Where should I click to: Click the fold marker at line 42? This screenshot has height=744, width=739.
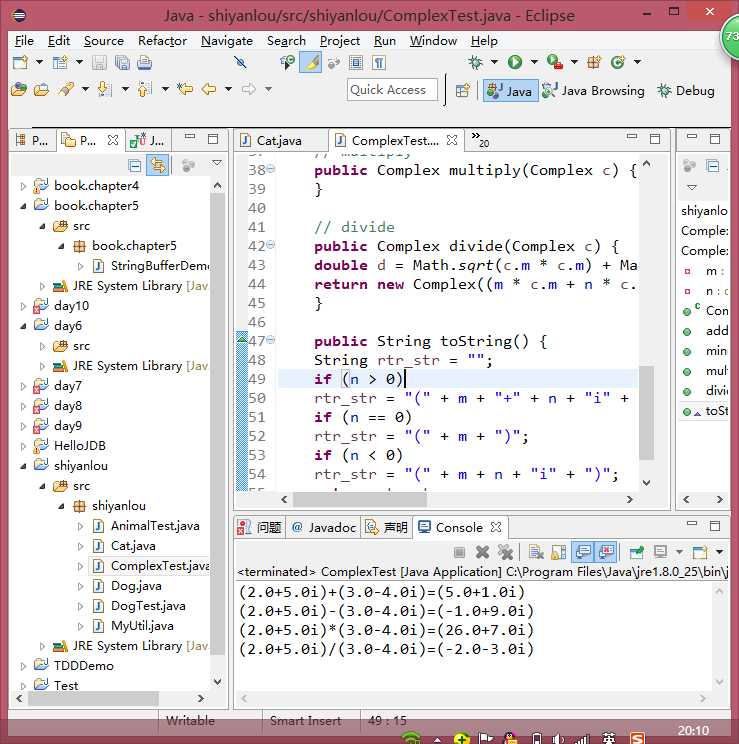(271, 245)
